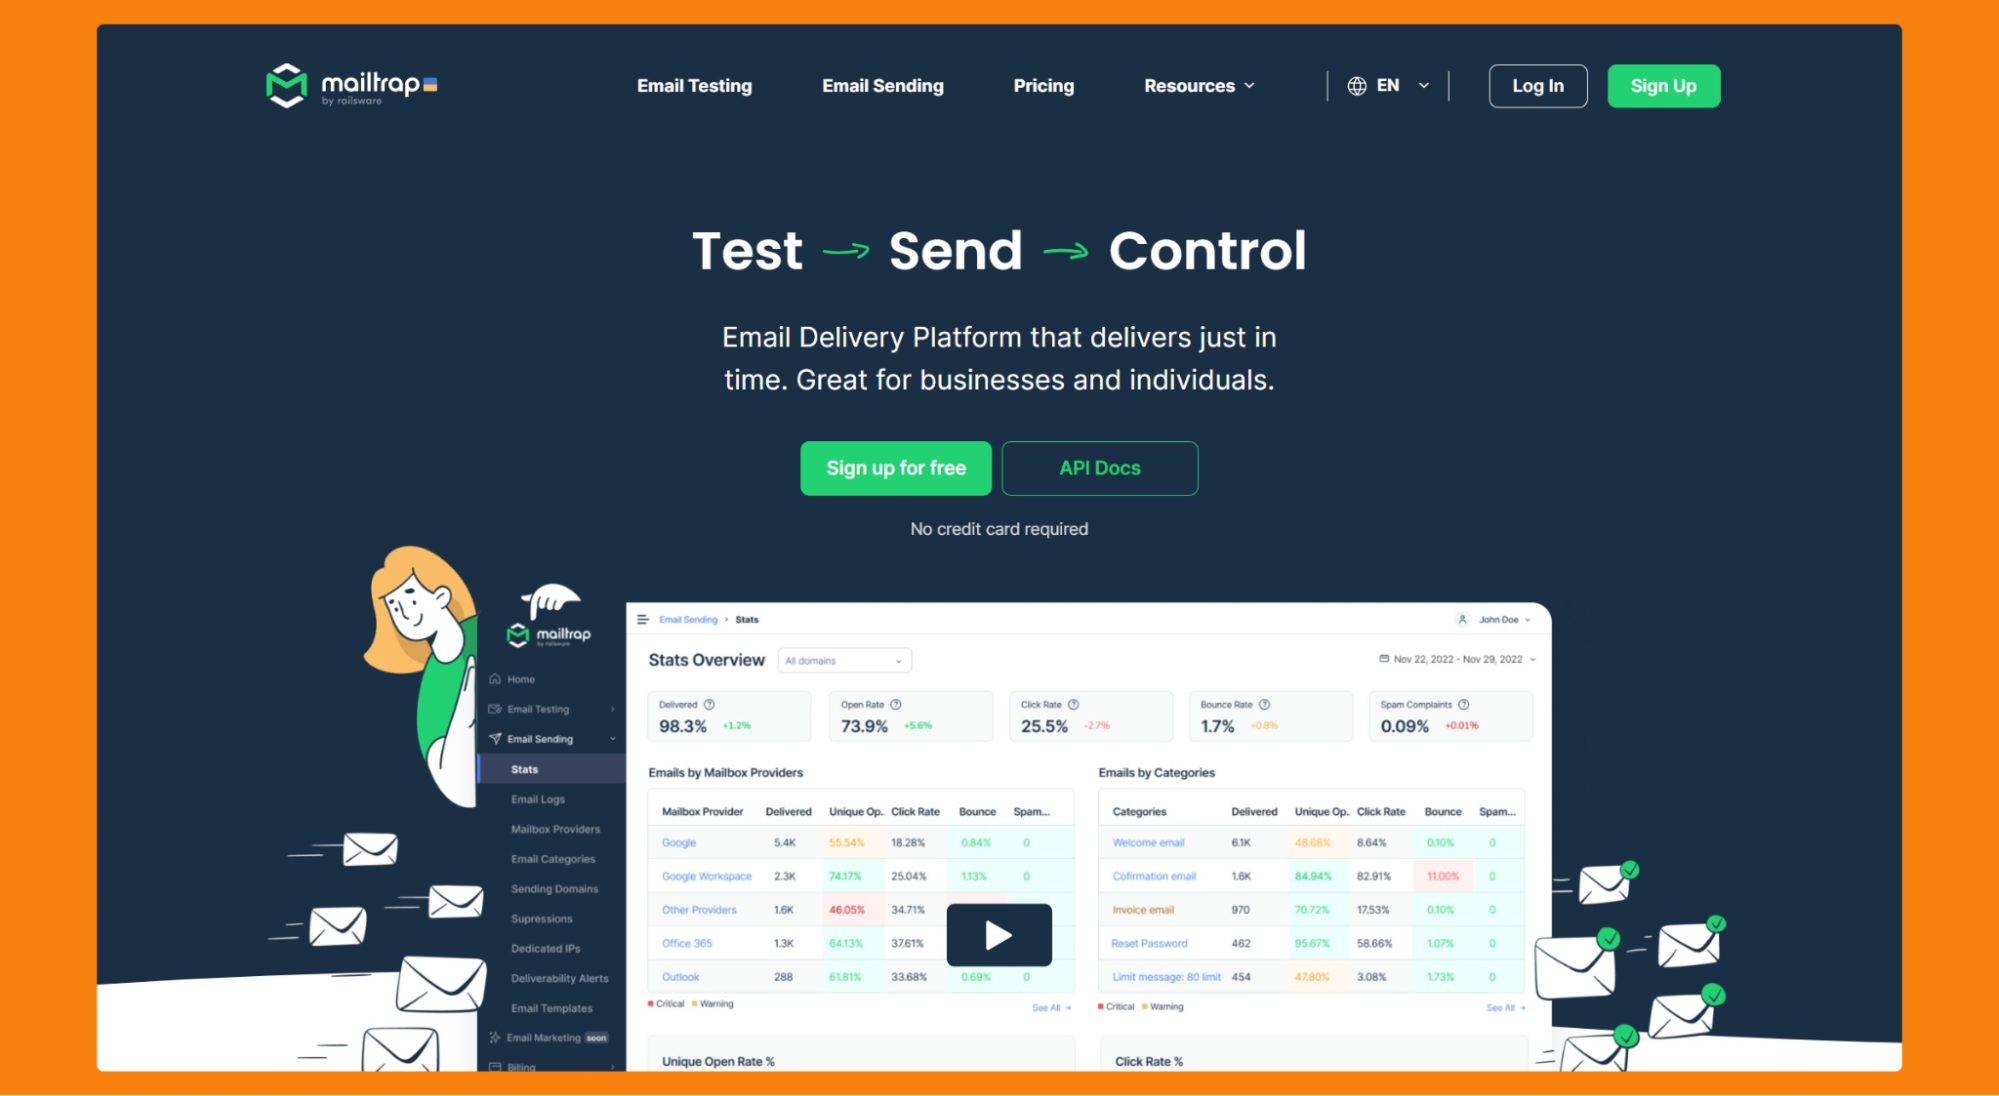Click the API Docs button
This screenshot has height=1096, width=1999.
click(x=1099, y=467)
